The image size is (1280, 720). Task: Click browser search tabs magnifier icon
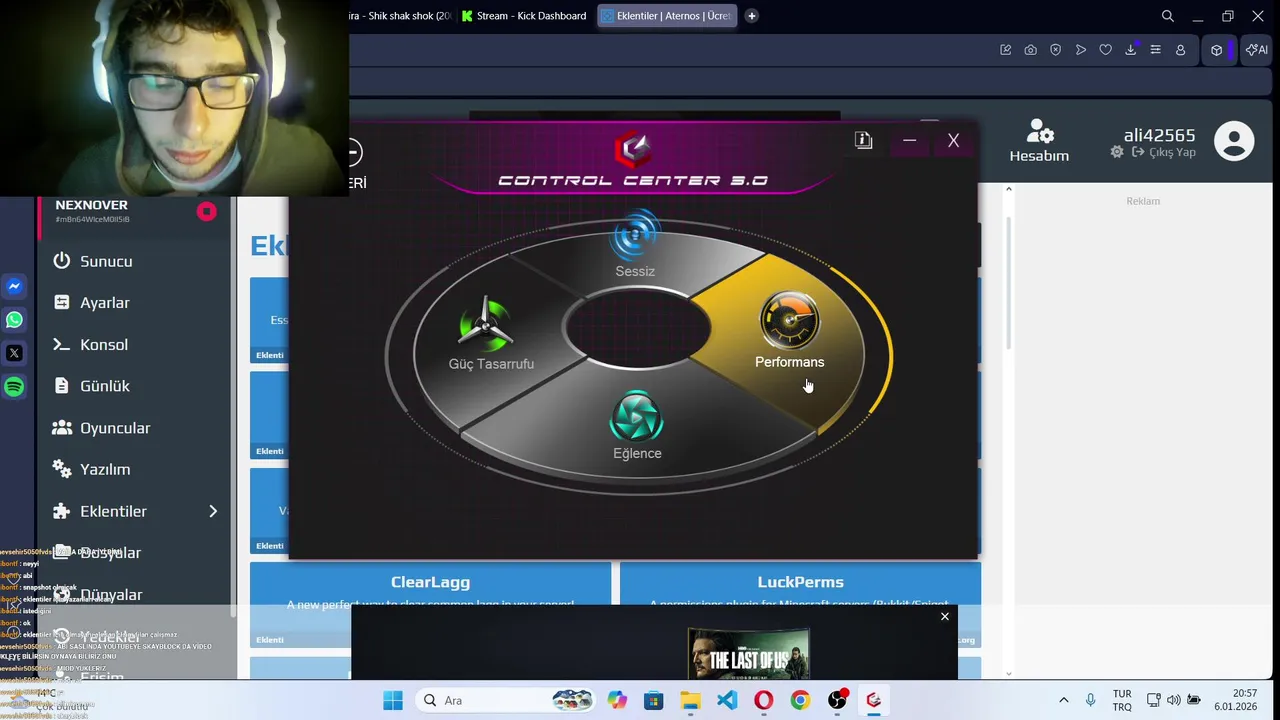(1168, 16)
